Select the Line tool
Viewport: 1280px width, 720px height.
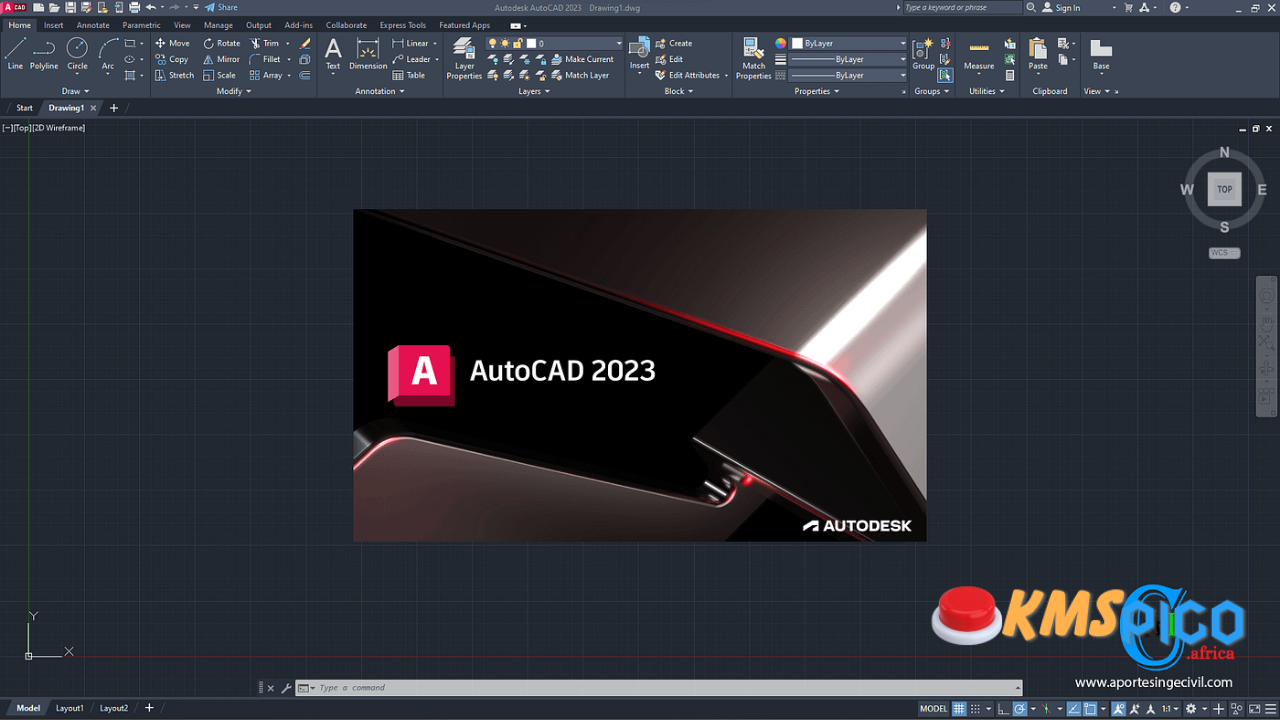[x=15, y=54]
